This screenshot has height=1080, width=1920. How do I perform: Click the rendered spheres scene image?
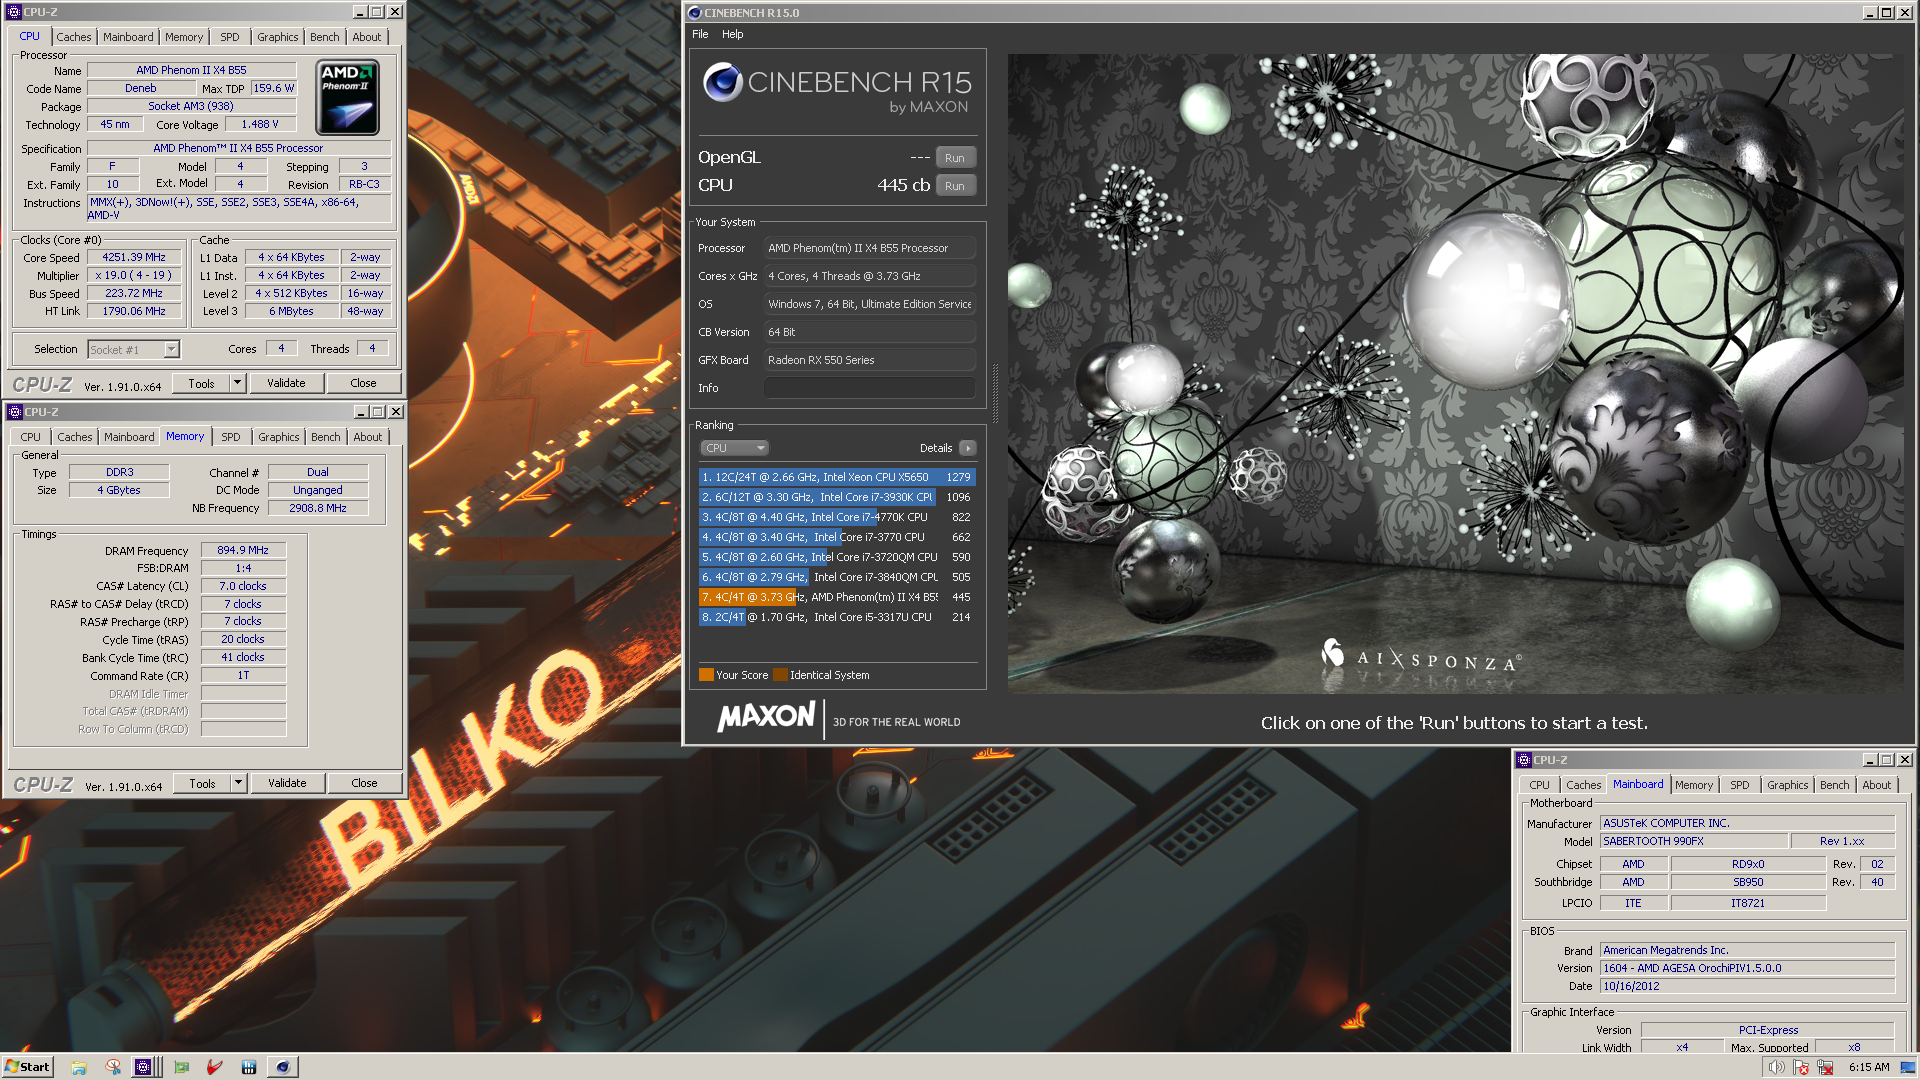[x=1455, y=373]
